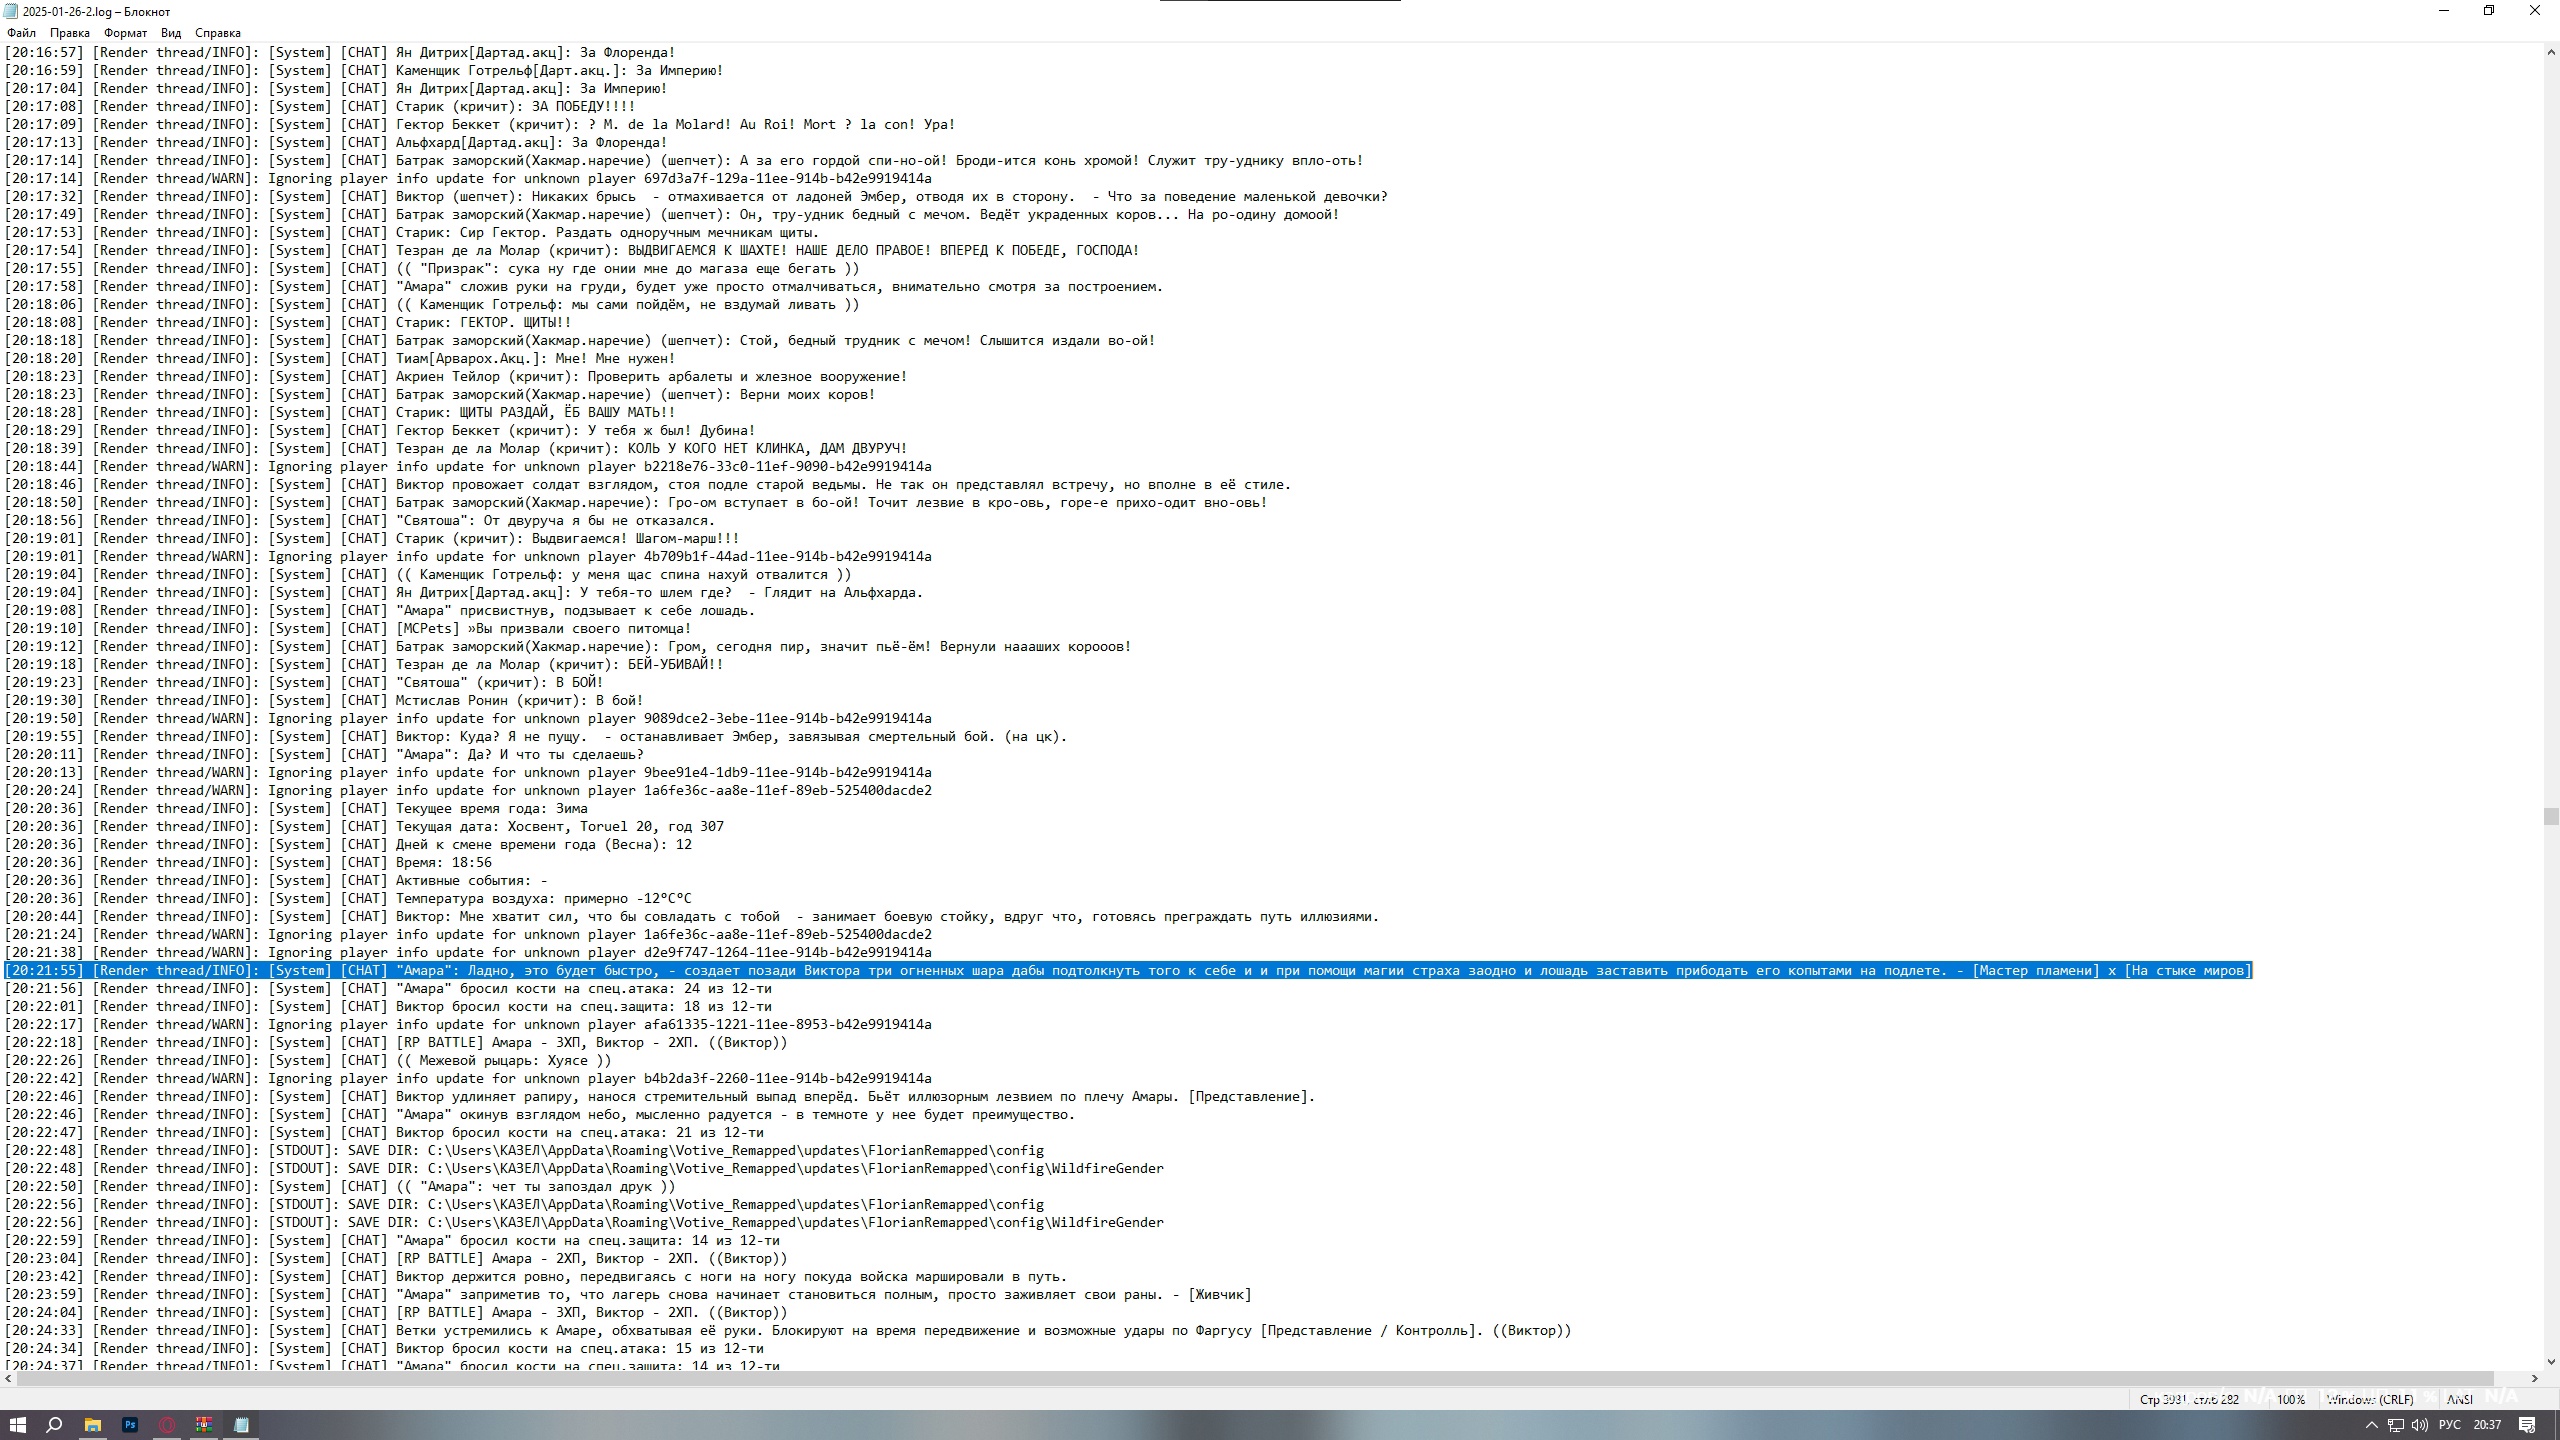The height and width of the screenshot is (1440, 2560).
Task: Click the 20:16:57 'За Флоренда!' line
Action: click(x=340, y=53)
